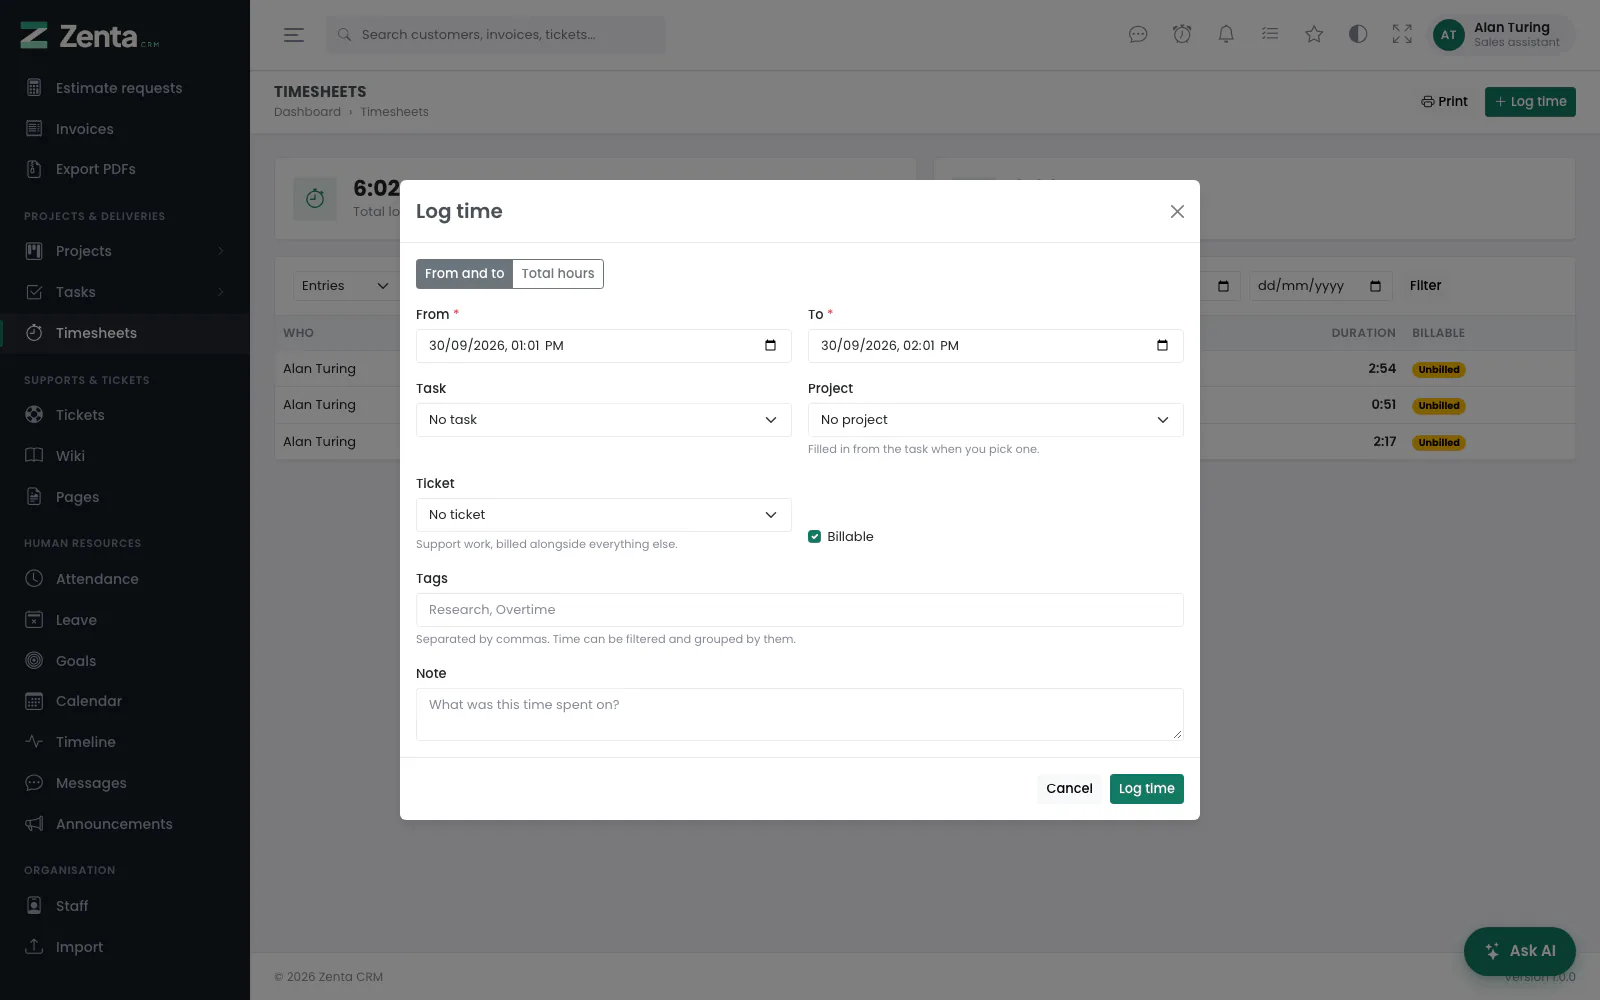Uncheck the Billable checkbox
The width and height of the screenshot is (1600, 1000).
click(x=815, y=537)
